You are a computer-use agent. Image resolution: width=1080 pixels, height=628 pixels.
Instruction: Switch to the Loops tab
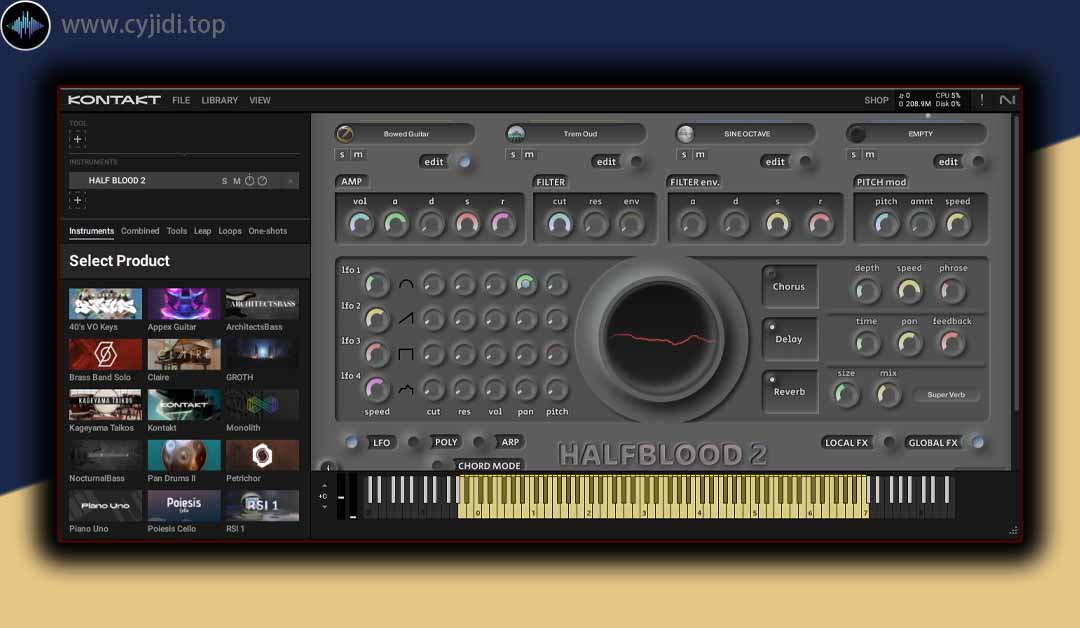pos(230,231)
